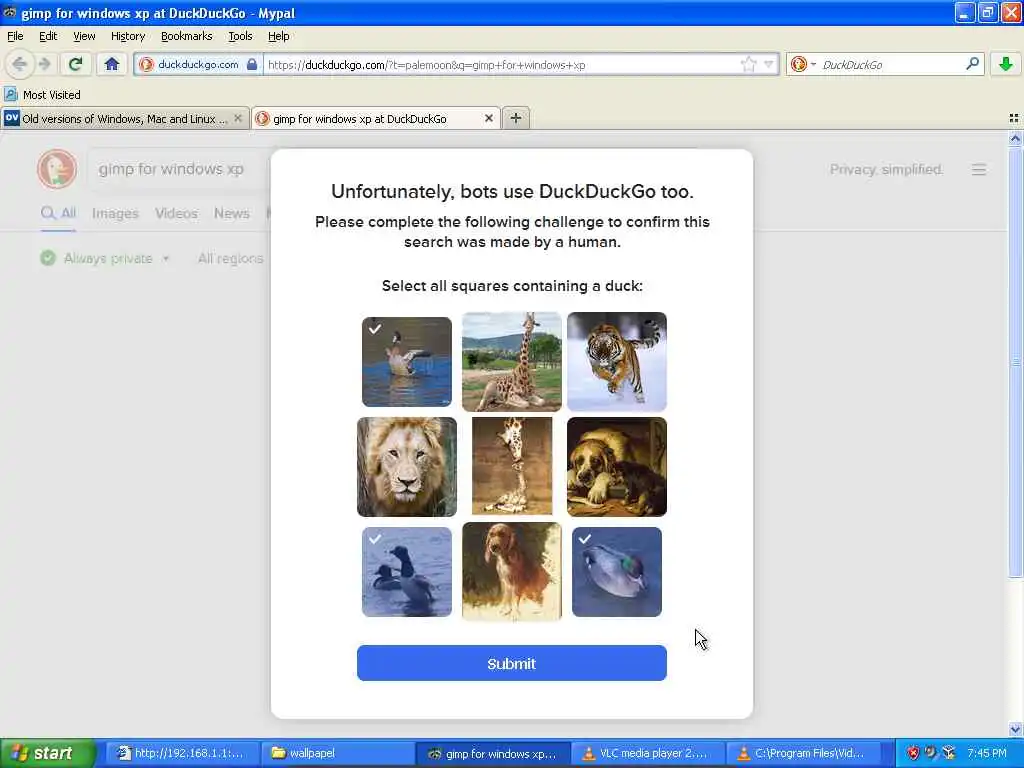Submit the duck challenge
The image size is (1024, 768).
[x=511, y=663]
